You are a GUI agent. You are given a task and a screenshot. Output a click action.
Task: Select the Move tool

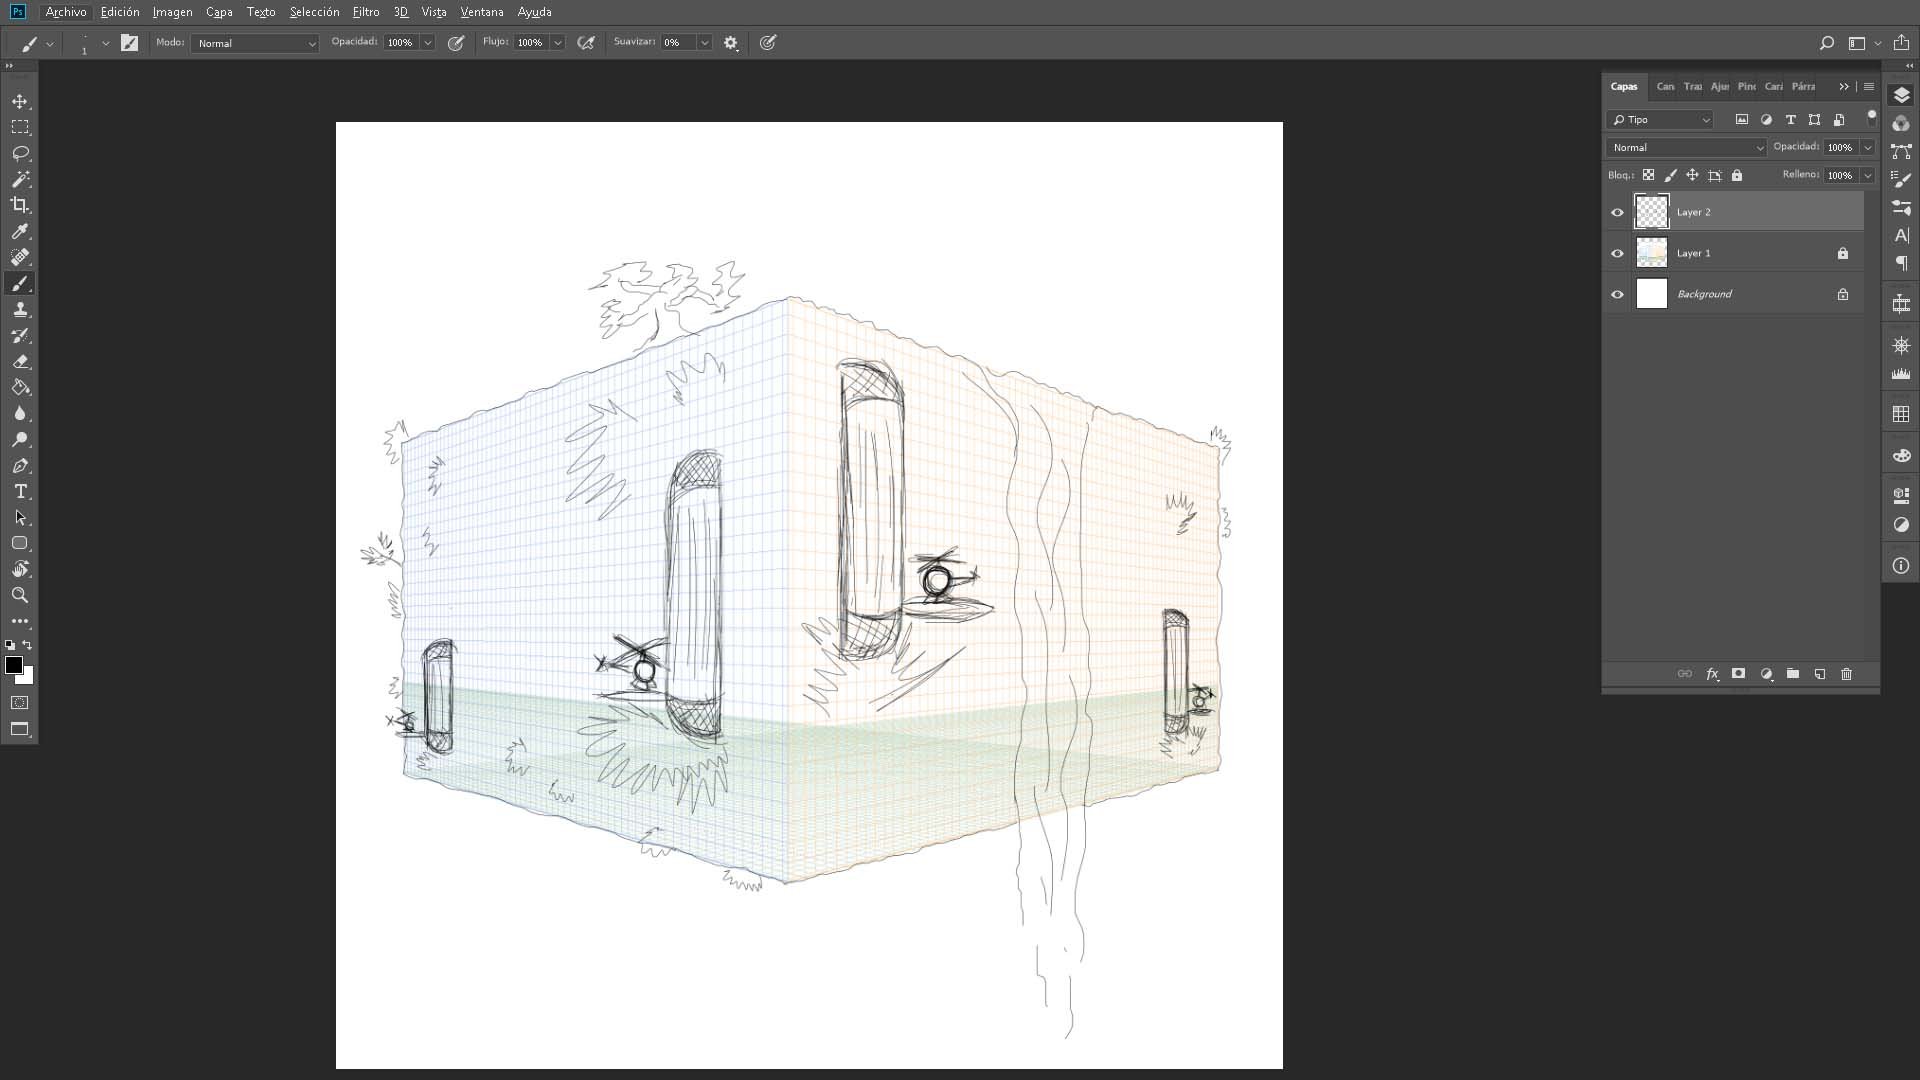point(20,102)
